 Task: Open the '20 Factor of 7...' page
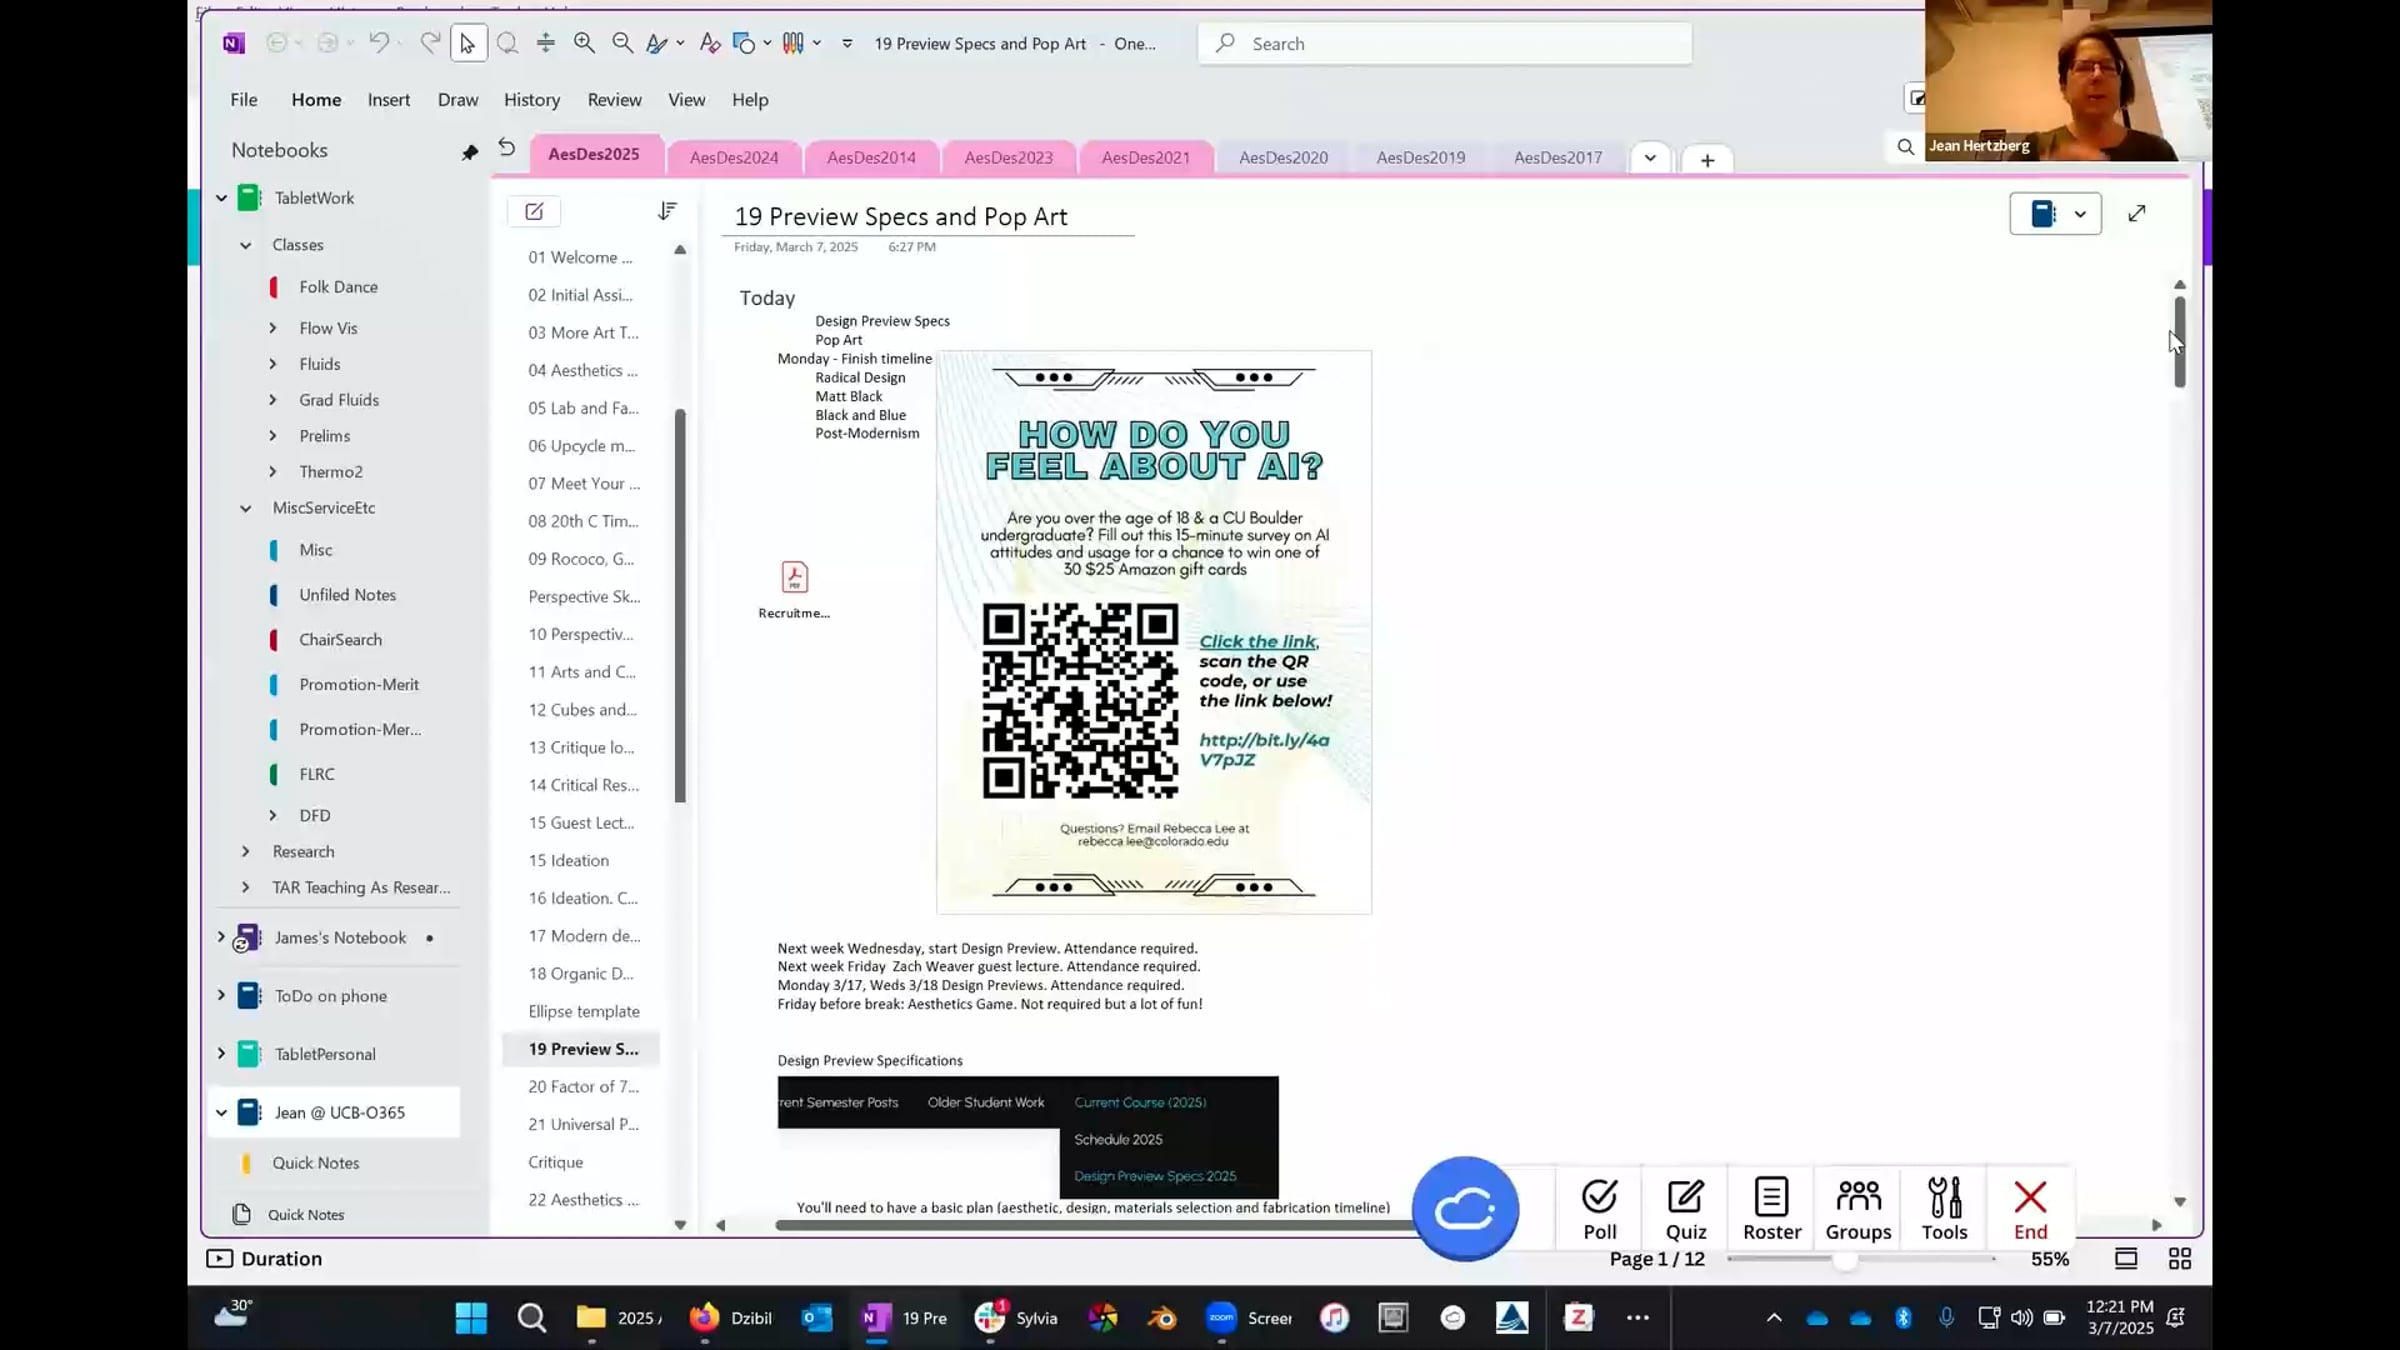coord(583,1087)
